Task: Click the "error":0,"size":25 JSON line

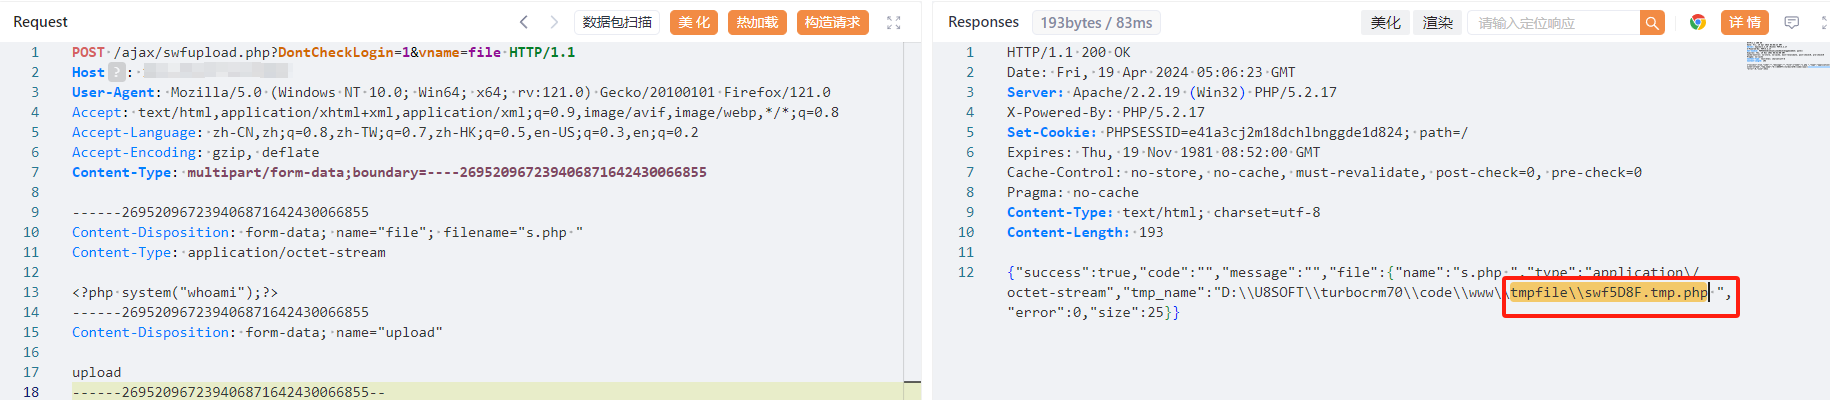Action: pos(1093,312)
